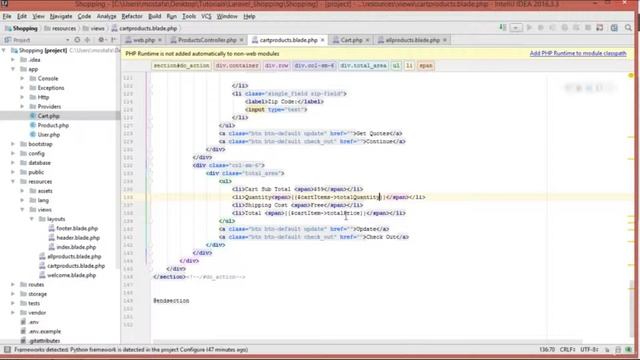The height and width of the screenshot is (360, 640).
Task: Click Add PHP Runtime to module classpath link
Action: click(578, 53)
